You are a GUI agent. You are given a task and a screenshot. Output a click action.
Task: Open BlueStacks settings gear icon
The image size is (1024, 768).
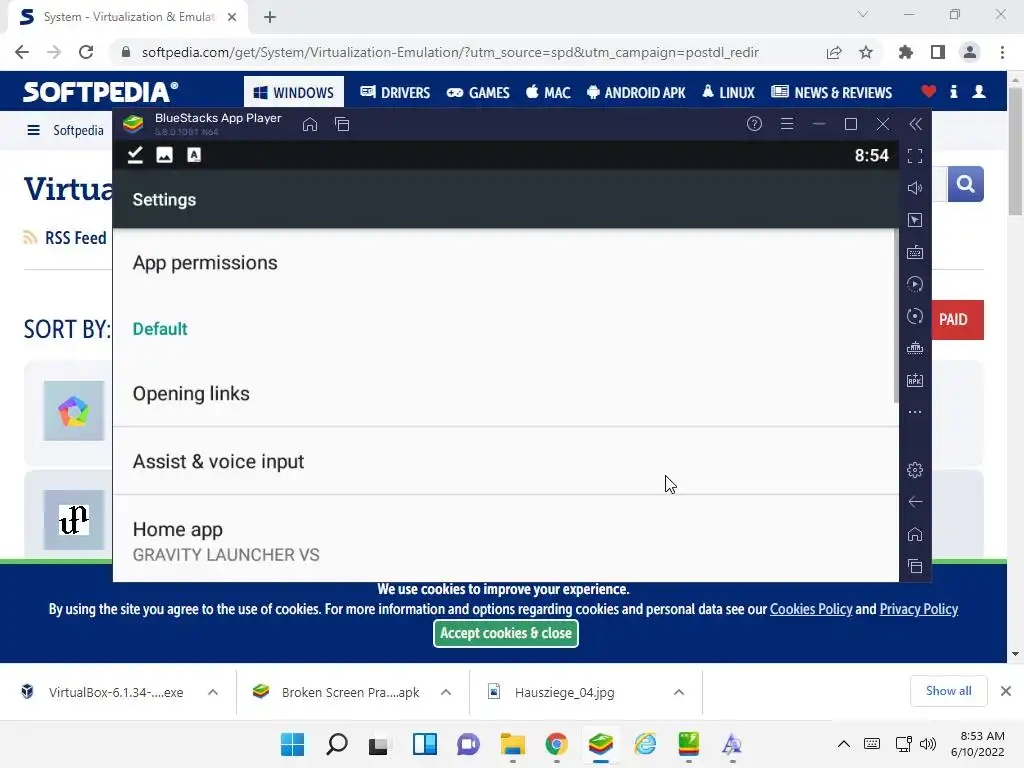(915, 470)
